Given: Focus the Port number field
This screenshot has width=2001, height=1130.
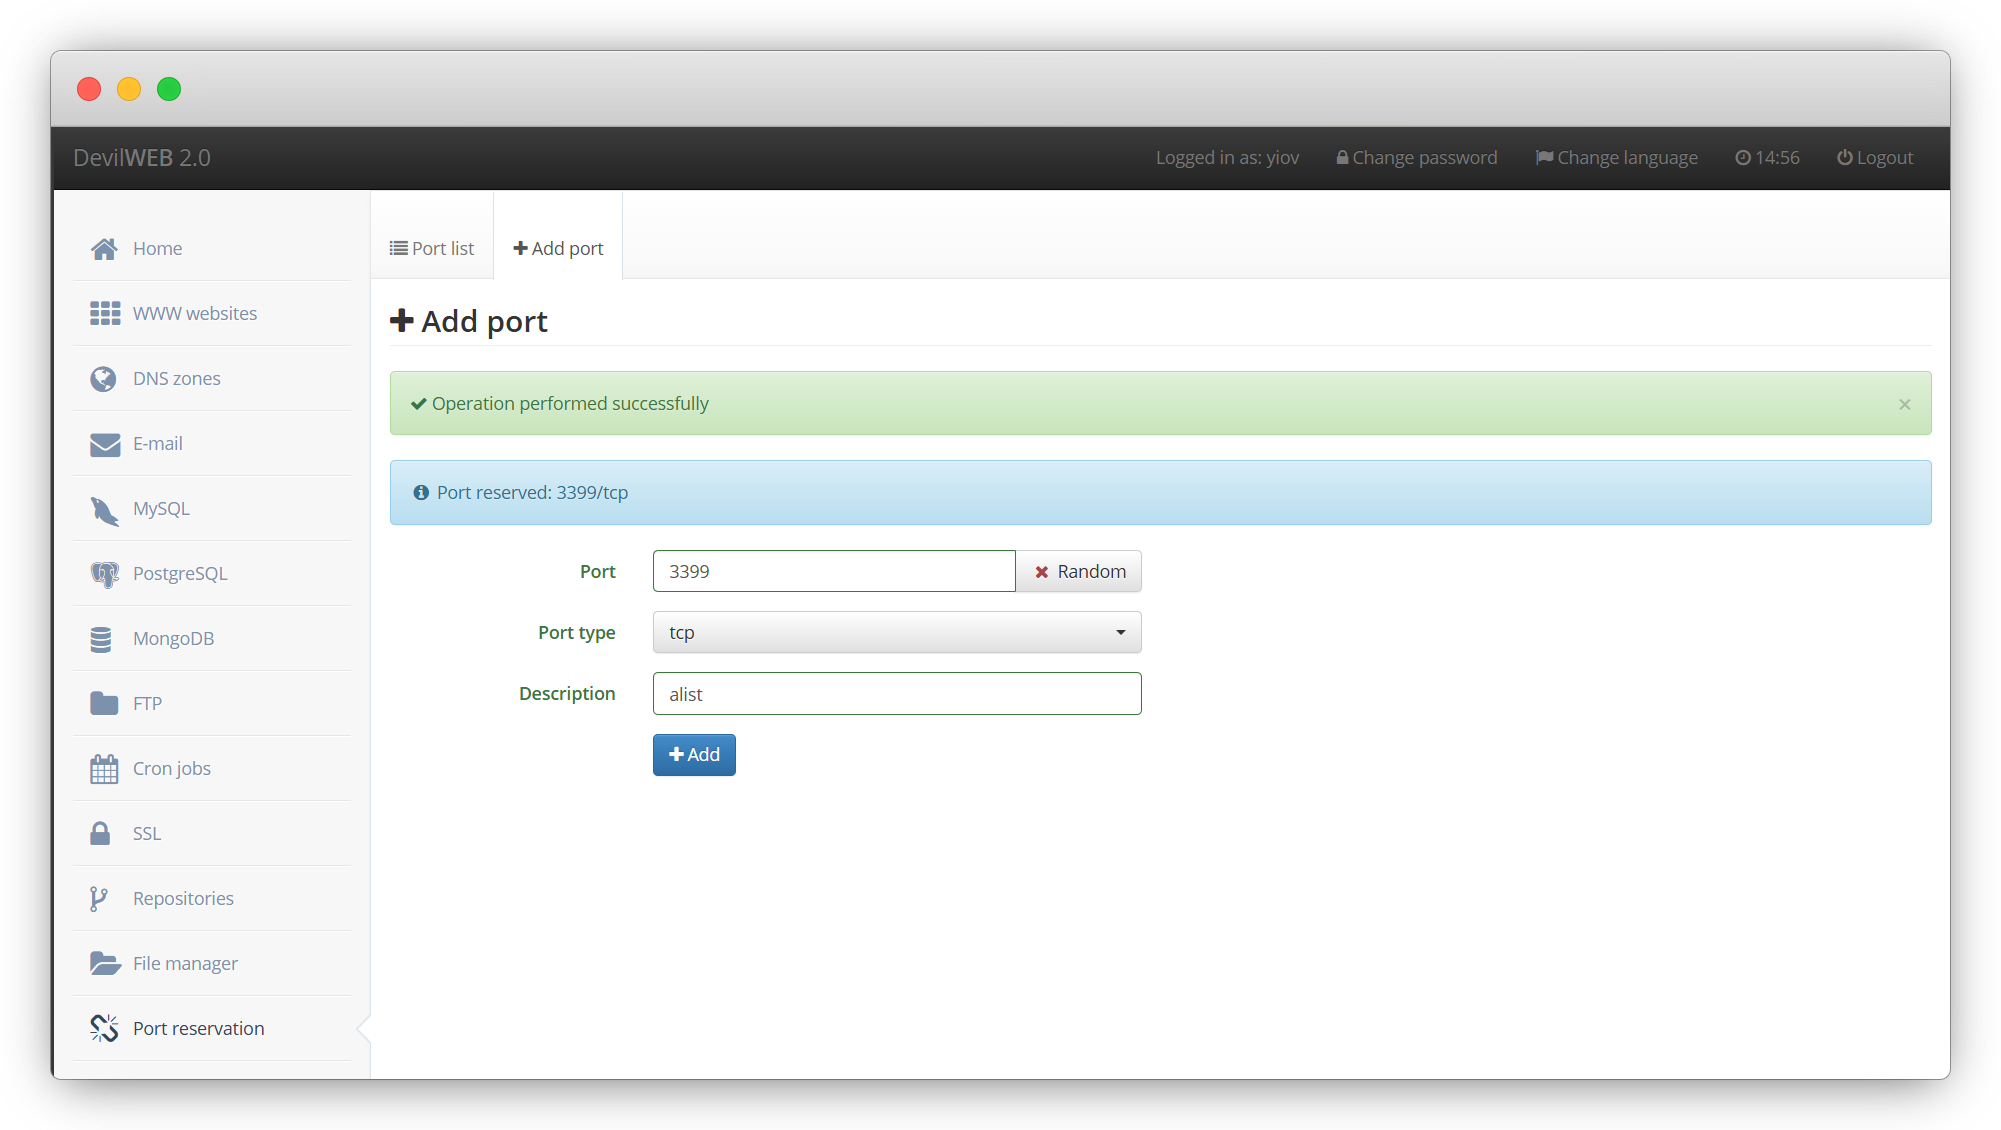Looking at the screenshot, I should tap(833, 571).
